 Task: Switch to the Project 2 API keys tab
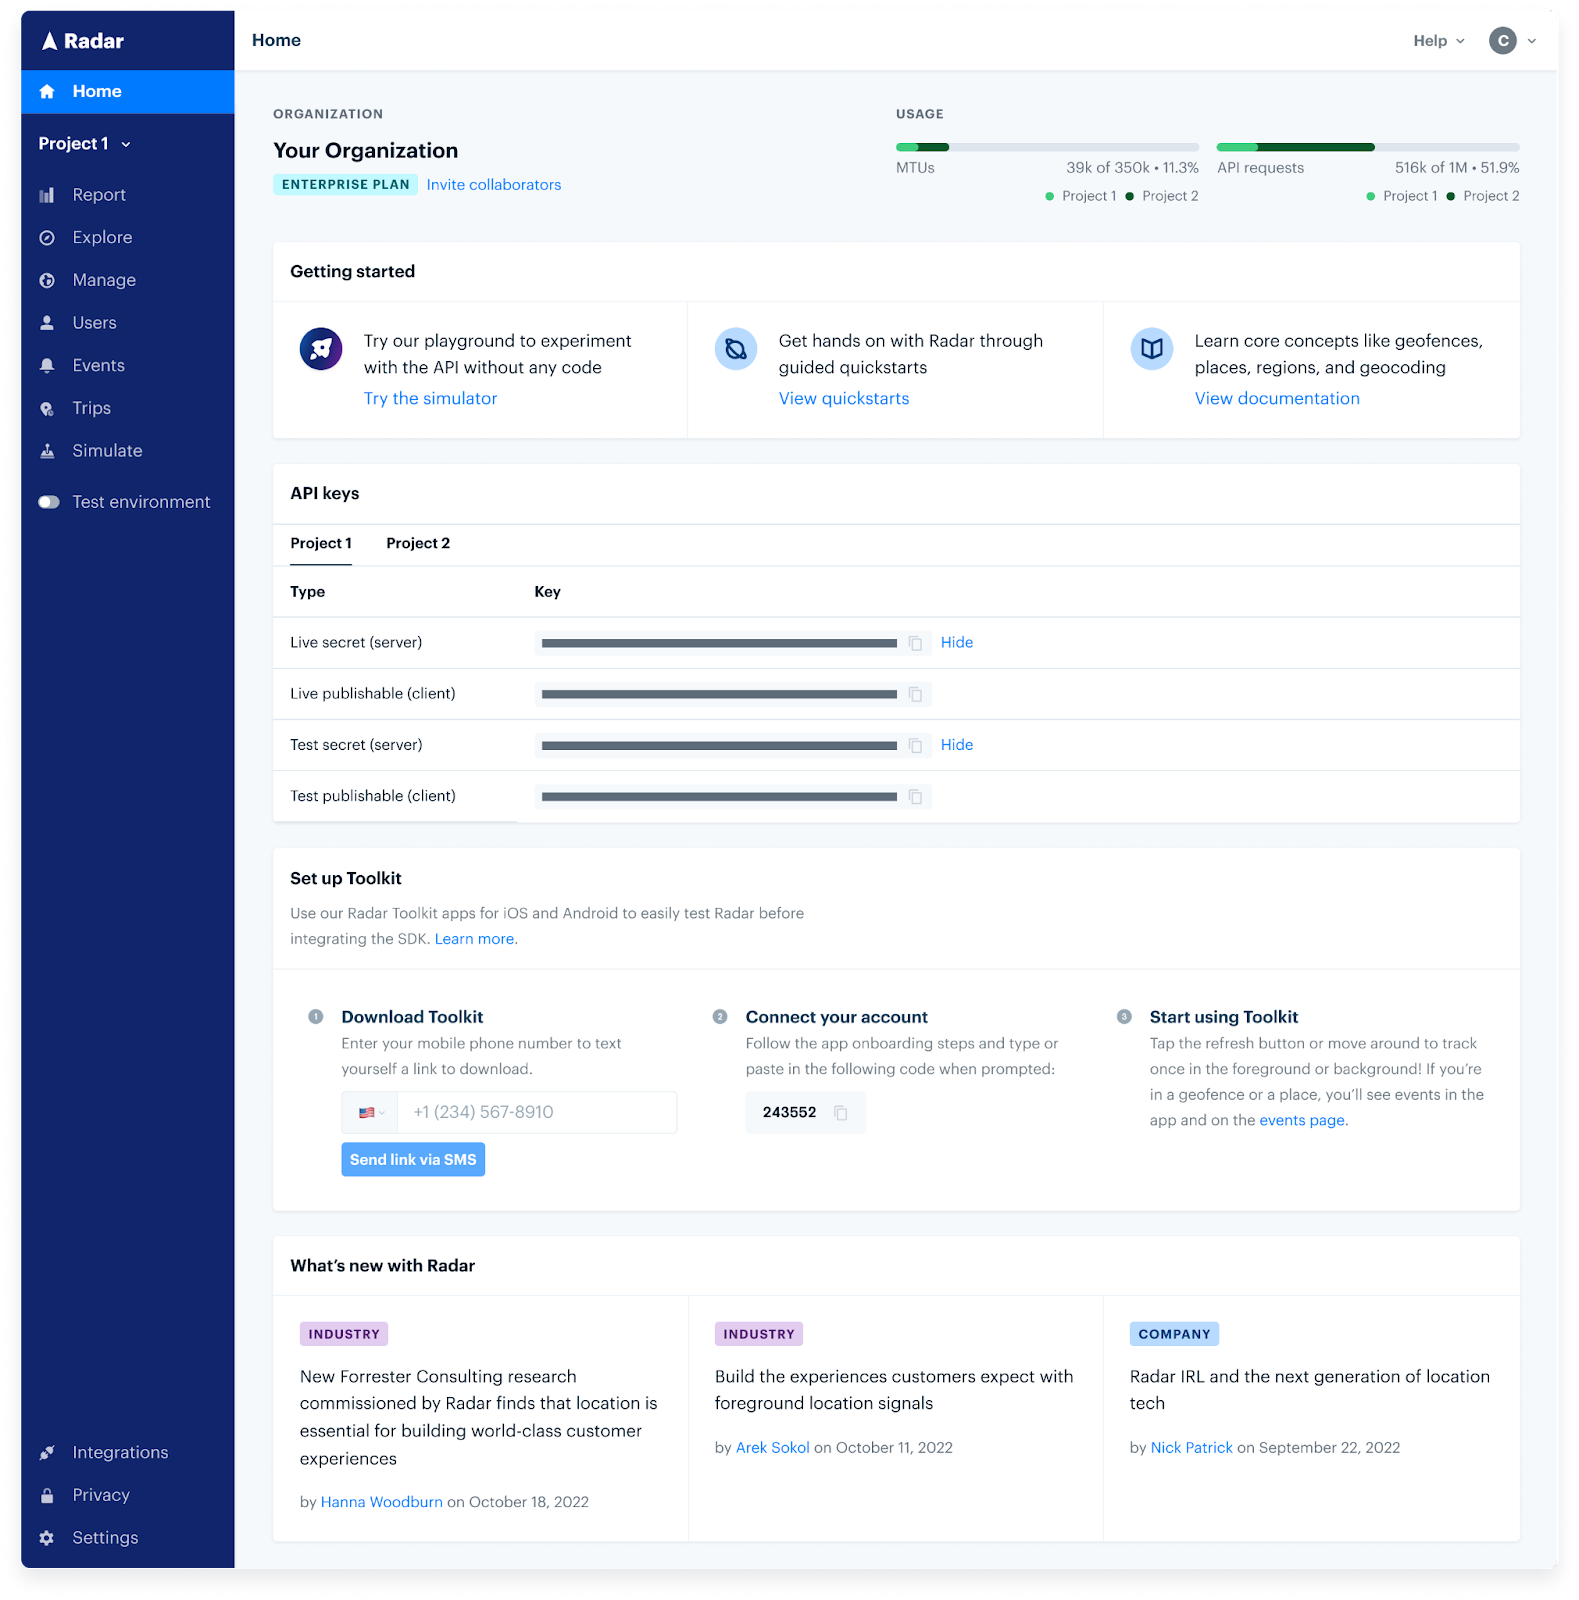click(418, 543)
